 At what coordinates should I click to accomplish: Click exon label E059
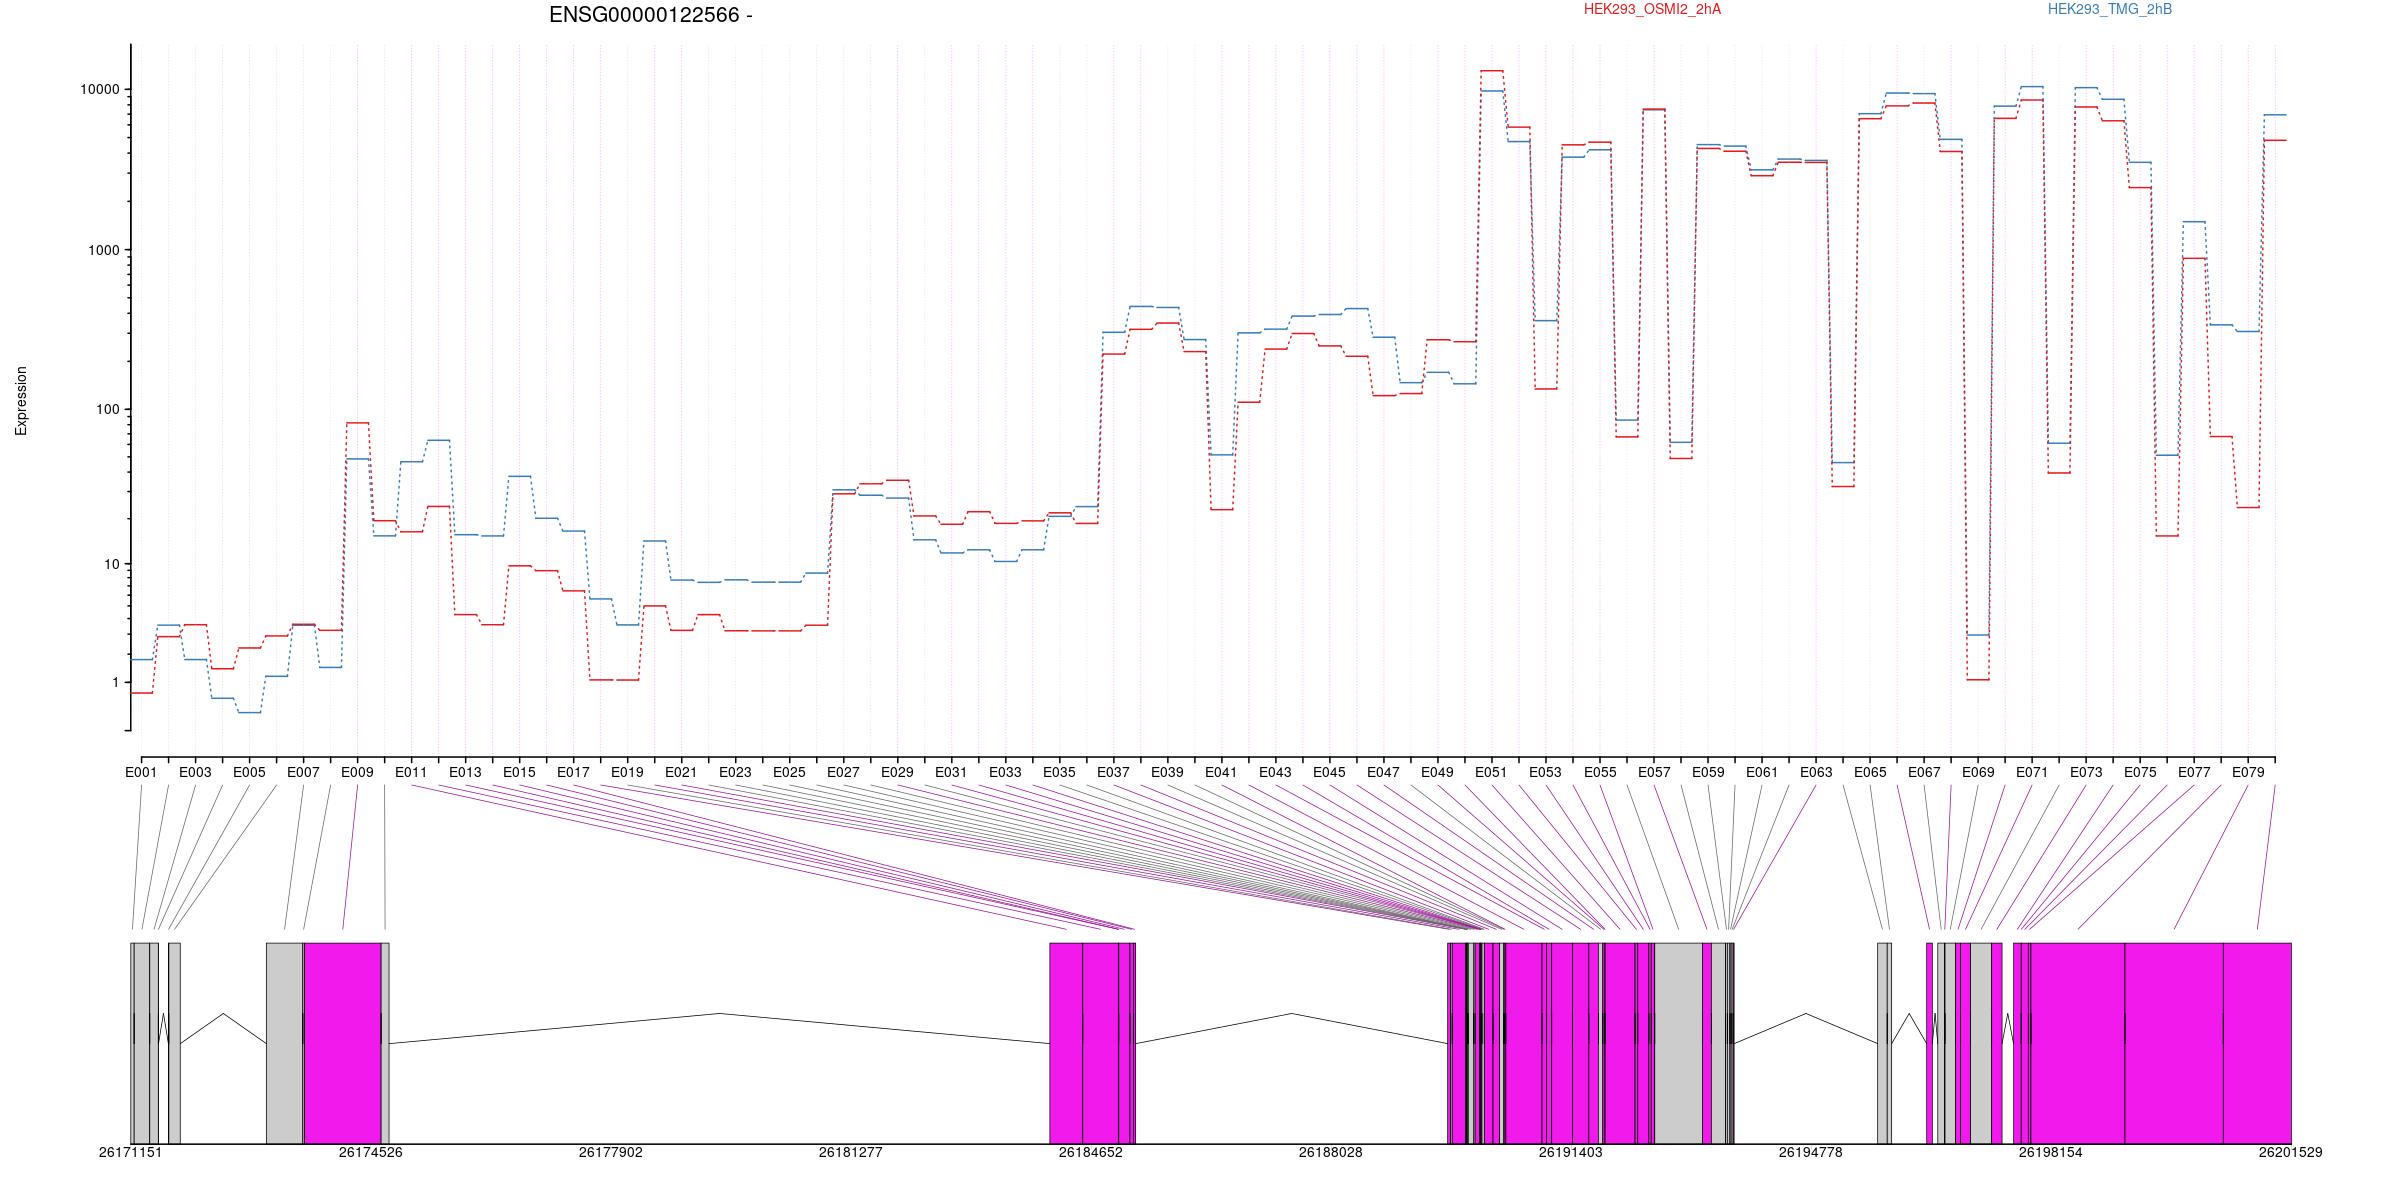(1708, 772)
